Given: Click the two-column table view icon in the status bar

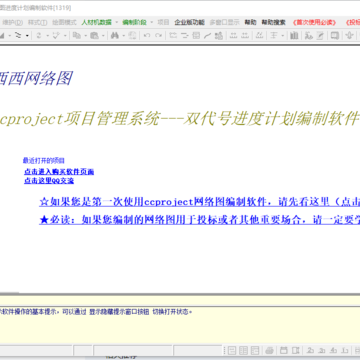Looking at the screenshot, I should click(x=244, y=350).
